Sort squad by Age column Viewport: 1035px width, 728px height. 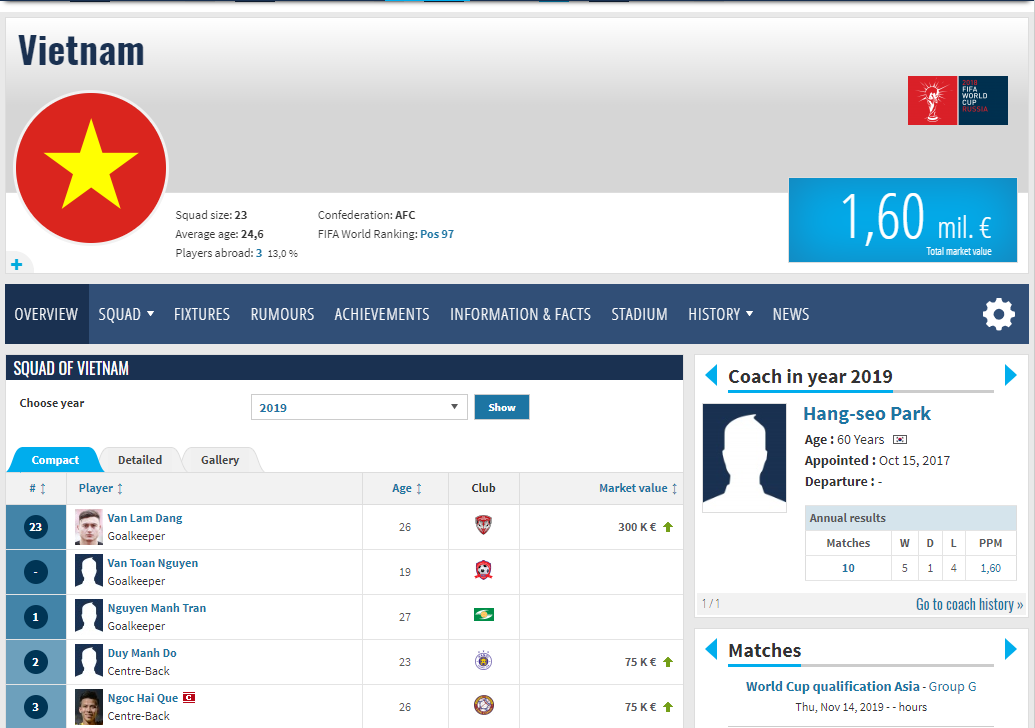click(407, 488)
